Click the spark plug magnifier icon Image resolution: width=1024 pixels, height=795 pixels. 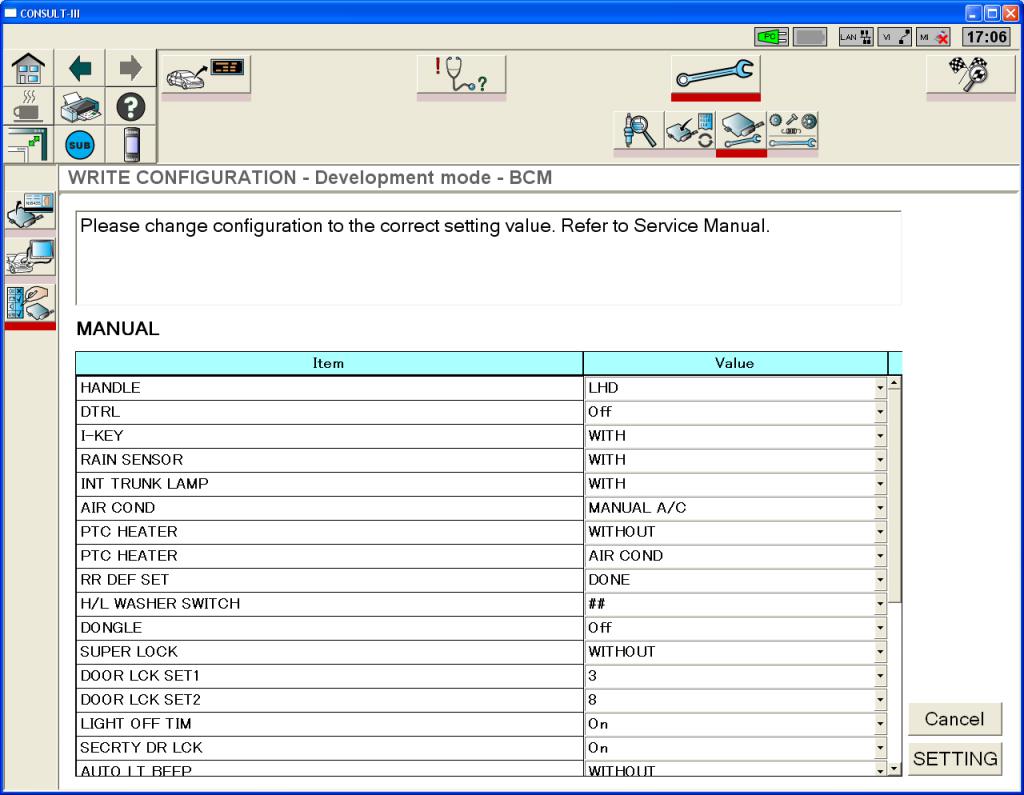coord(638,132)
